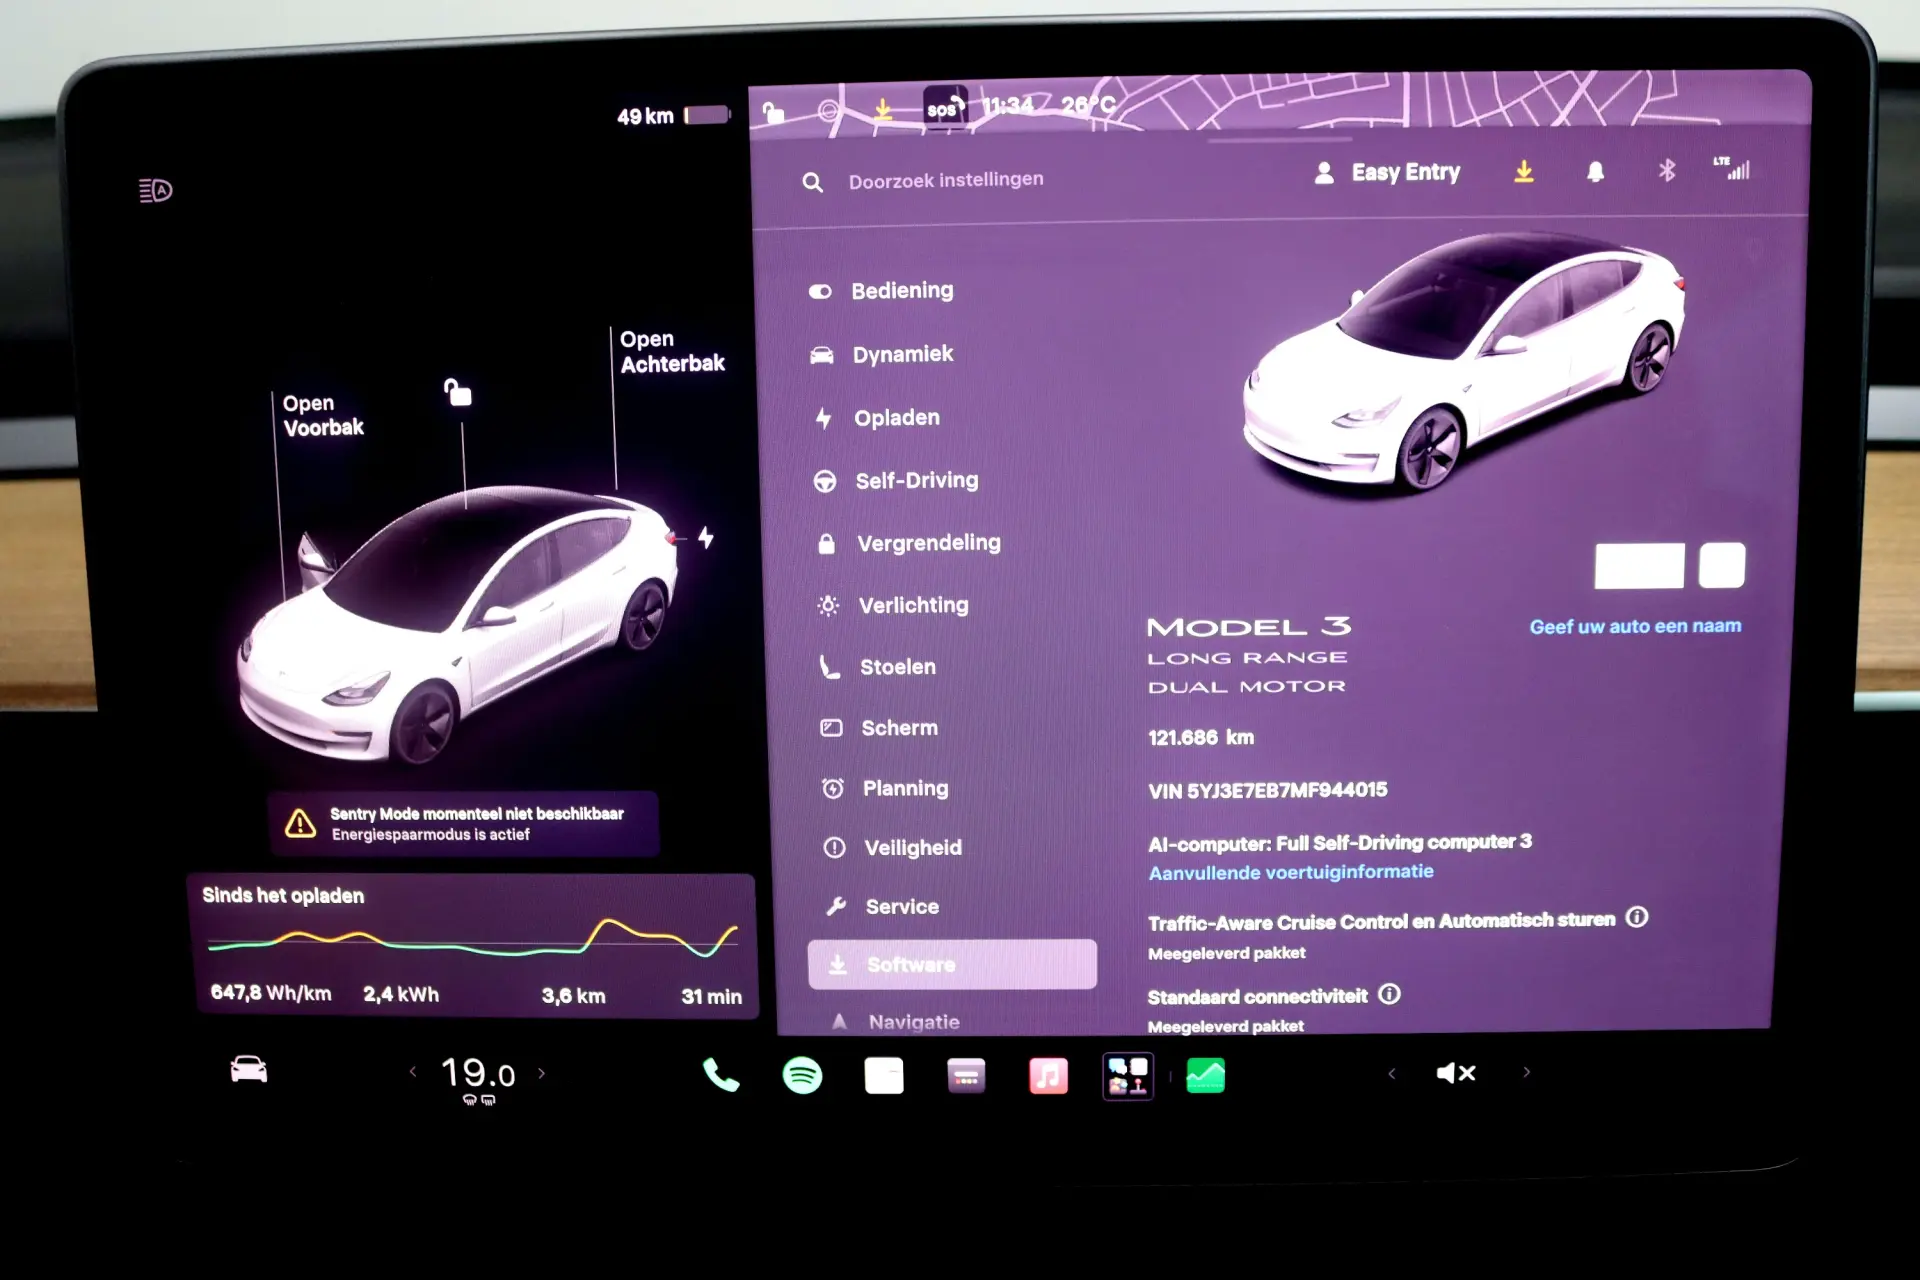
Task: Tap the 49 km battery range indicator
Action: [x=674, y=116]
